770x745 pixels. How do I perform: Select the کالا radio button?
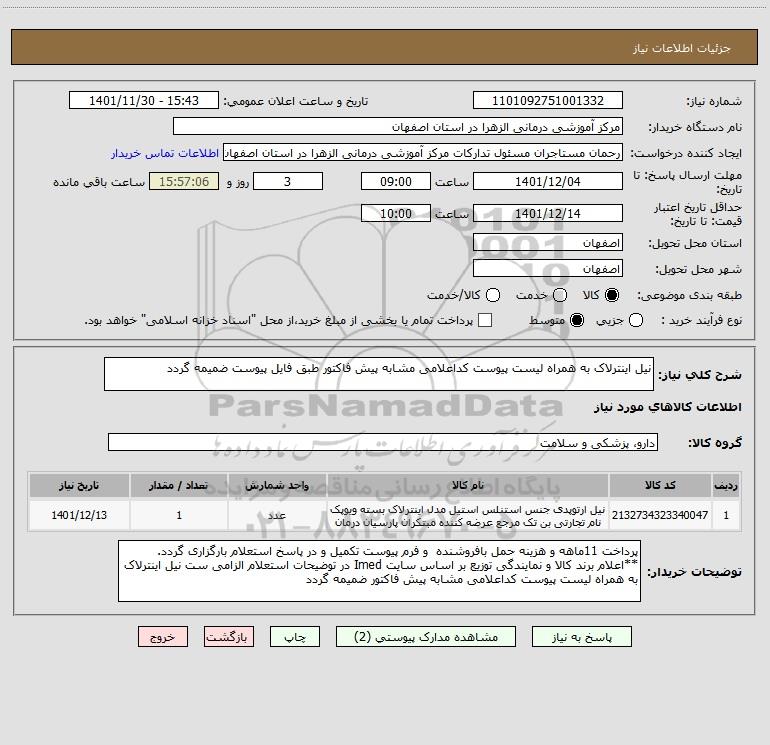coord(612,295)
